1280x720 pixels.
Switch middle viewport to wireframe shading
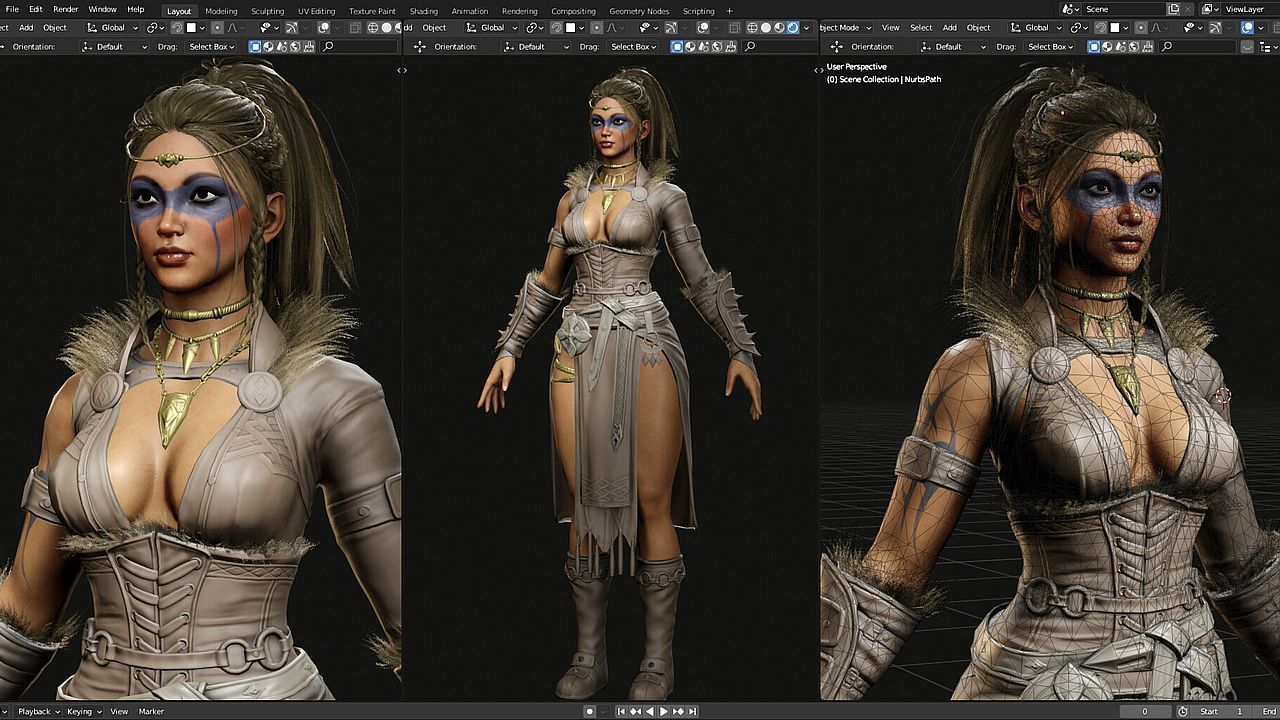751,28
